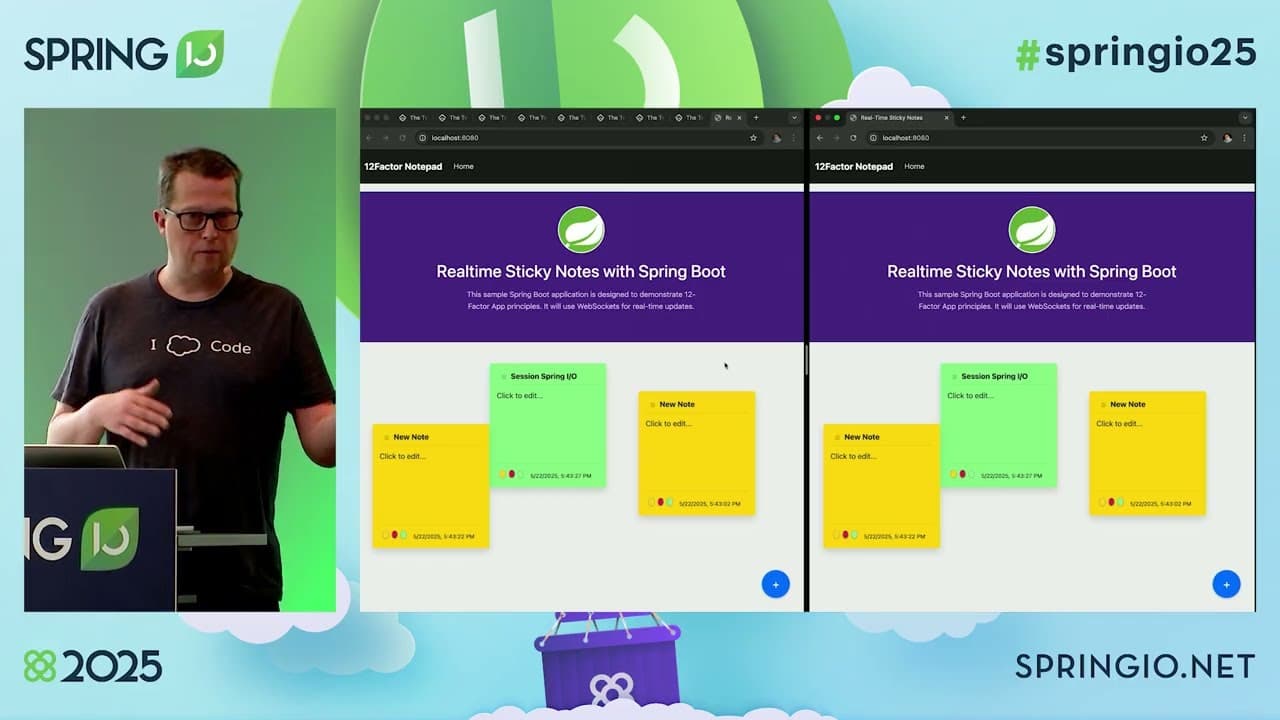Add a new note with blue plus button, left window
Screen dimensions: 1280x720
tap(775, 584)
